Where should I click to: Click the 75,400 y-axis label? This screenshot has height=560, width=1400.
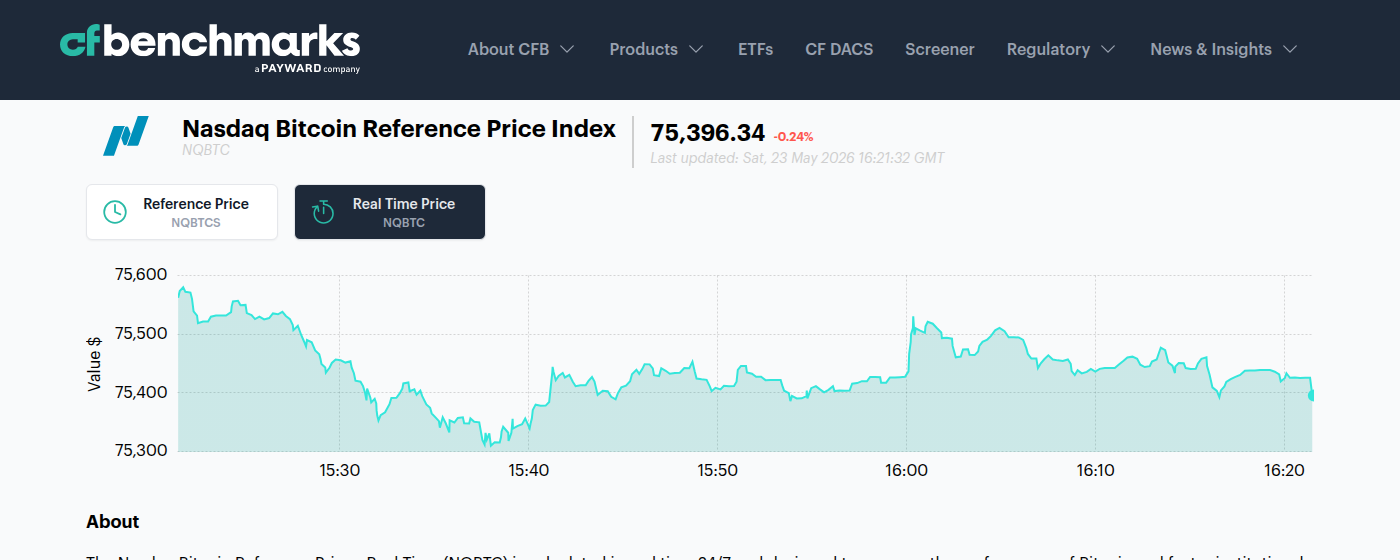click(141, 392)
